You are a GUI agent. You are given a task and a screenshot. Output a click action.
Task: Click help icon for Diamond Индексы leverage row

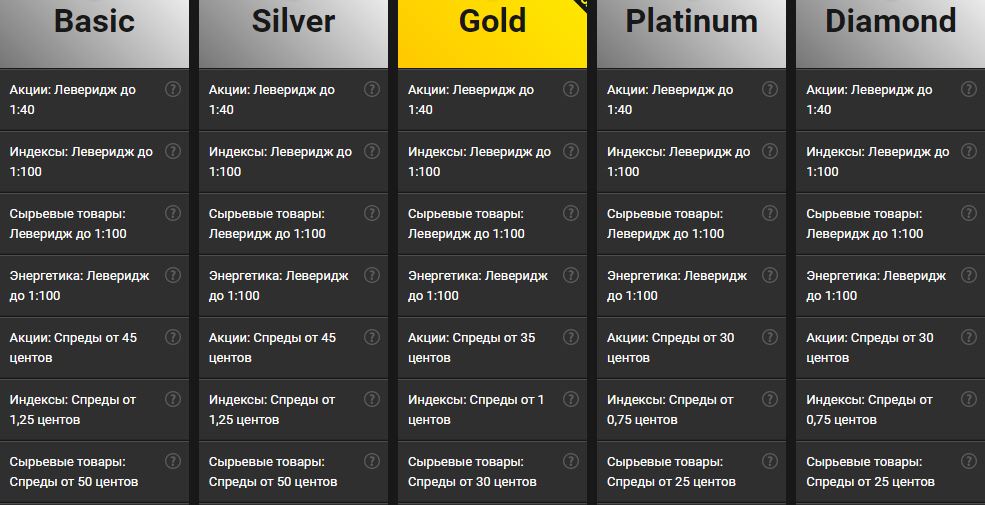pyautogui.click(x=969, y=151)
